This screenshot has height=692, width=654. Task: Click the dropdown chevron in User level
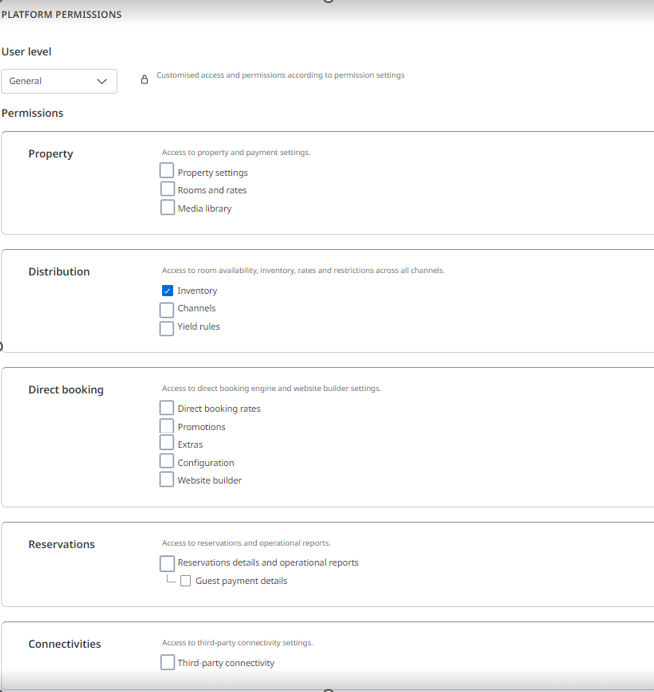102,81
